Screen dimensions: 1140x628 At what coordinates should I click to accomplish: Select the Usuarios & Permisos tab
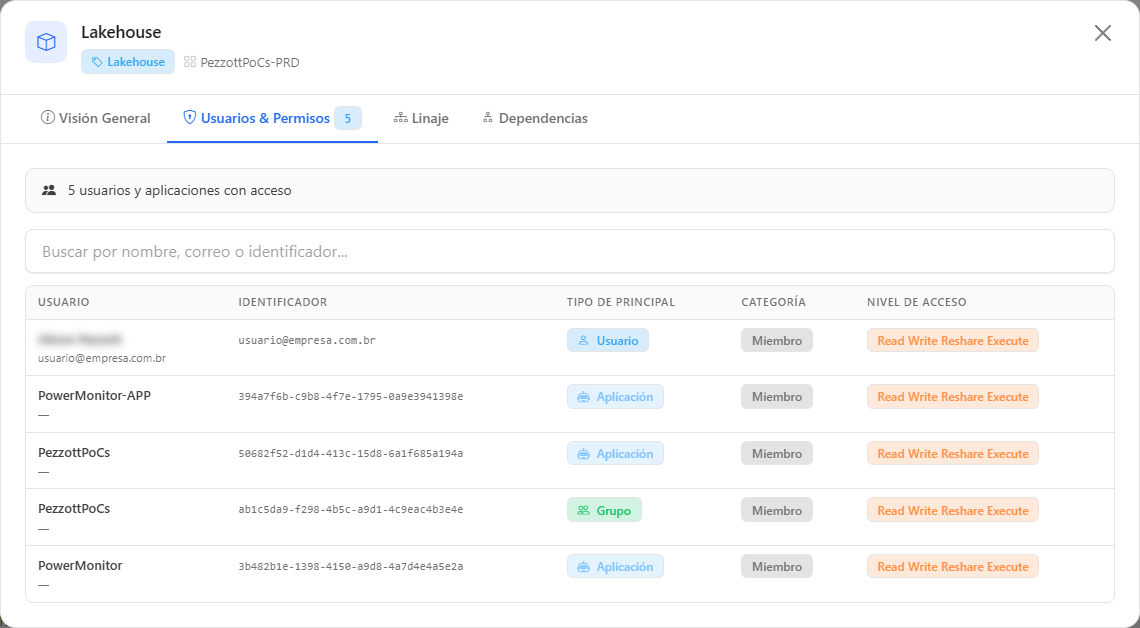coord(273,118)
